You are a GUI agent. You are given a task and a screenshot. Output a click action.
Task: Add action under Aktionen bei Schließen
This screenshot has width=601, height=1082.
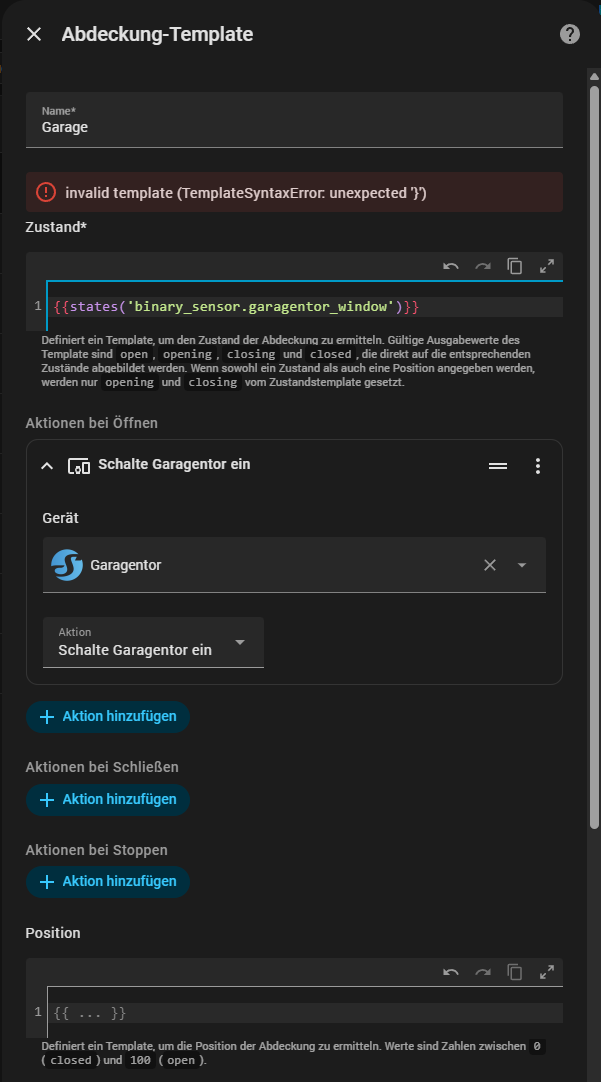[108, 799]
